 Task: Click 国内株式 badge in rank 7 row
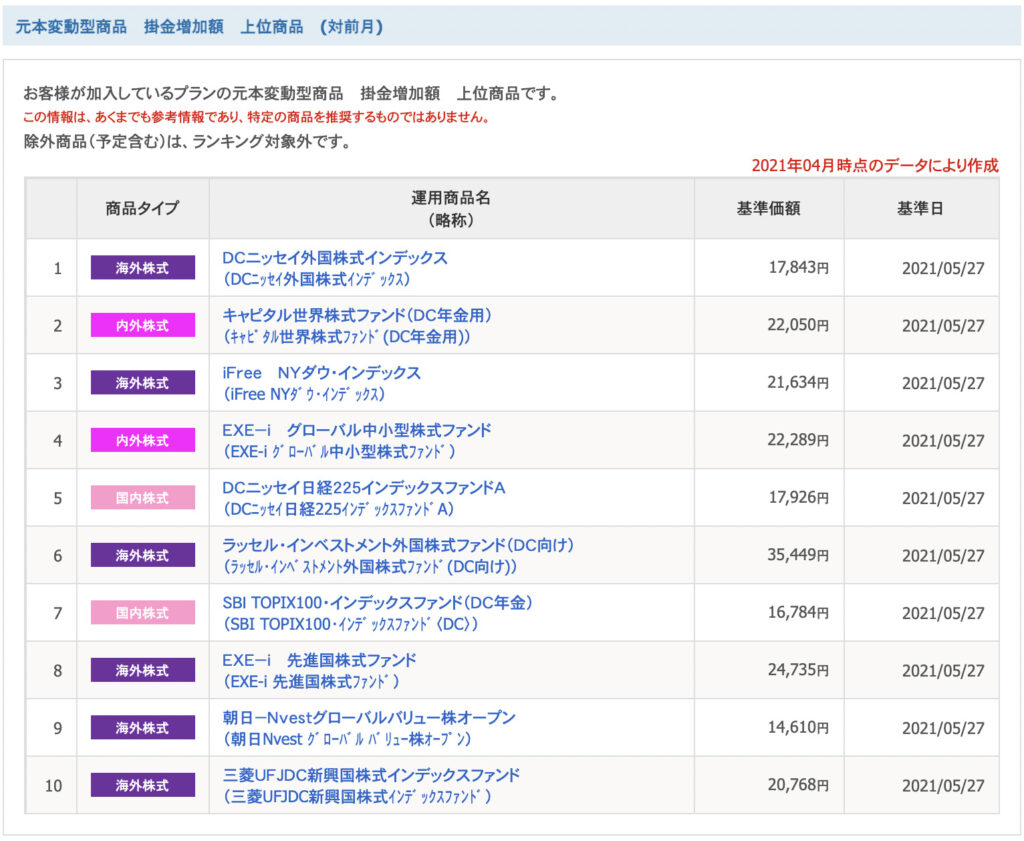142,612
